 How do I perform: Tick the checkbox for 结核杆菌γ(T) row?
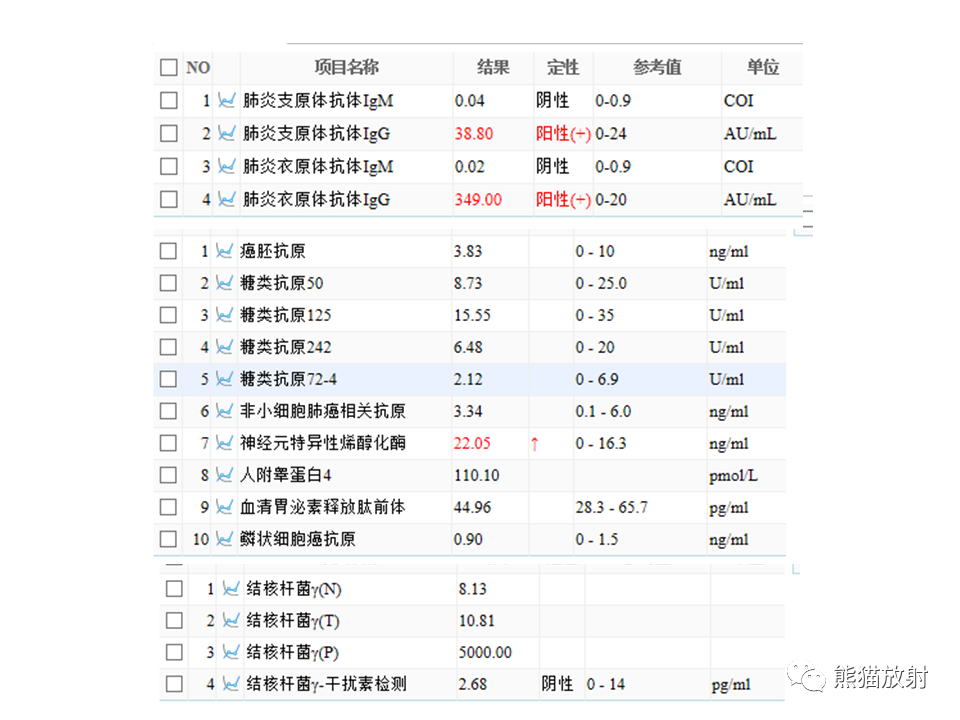click(174, 621)
